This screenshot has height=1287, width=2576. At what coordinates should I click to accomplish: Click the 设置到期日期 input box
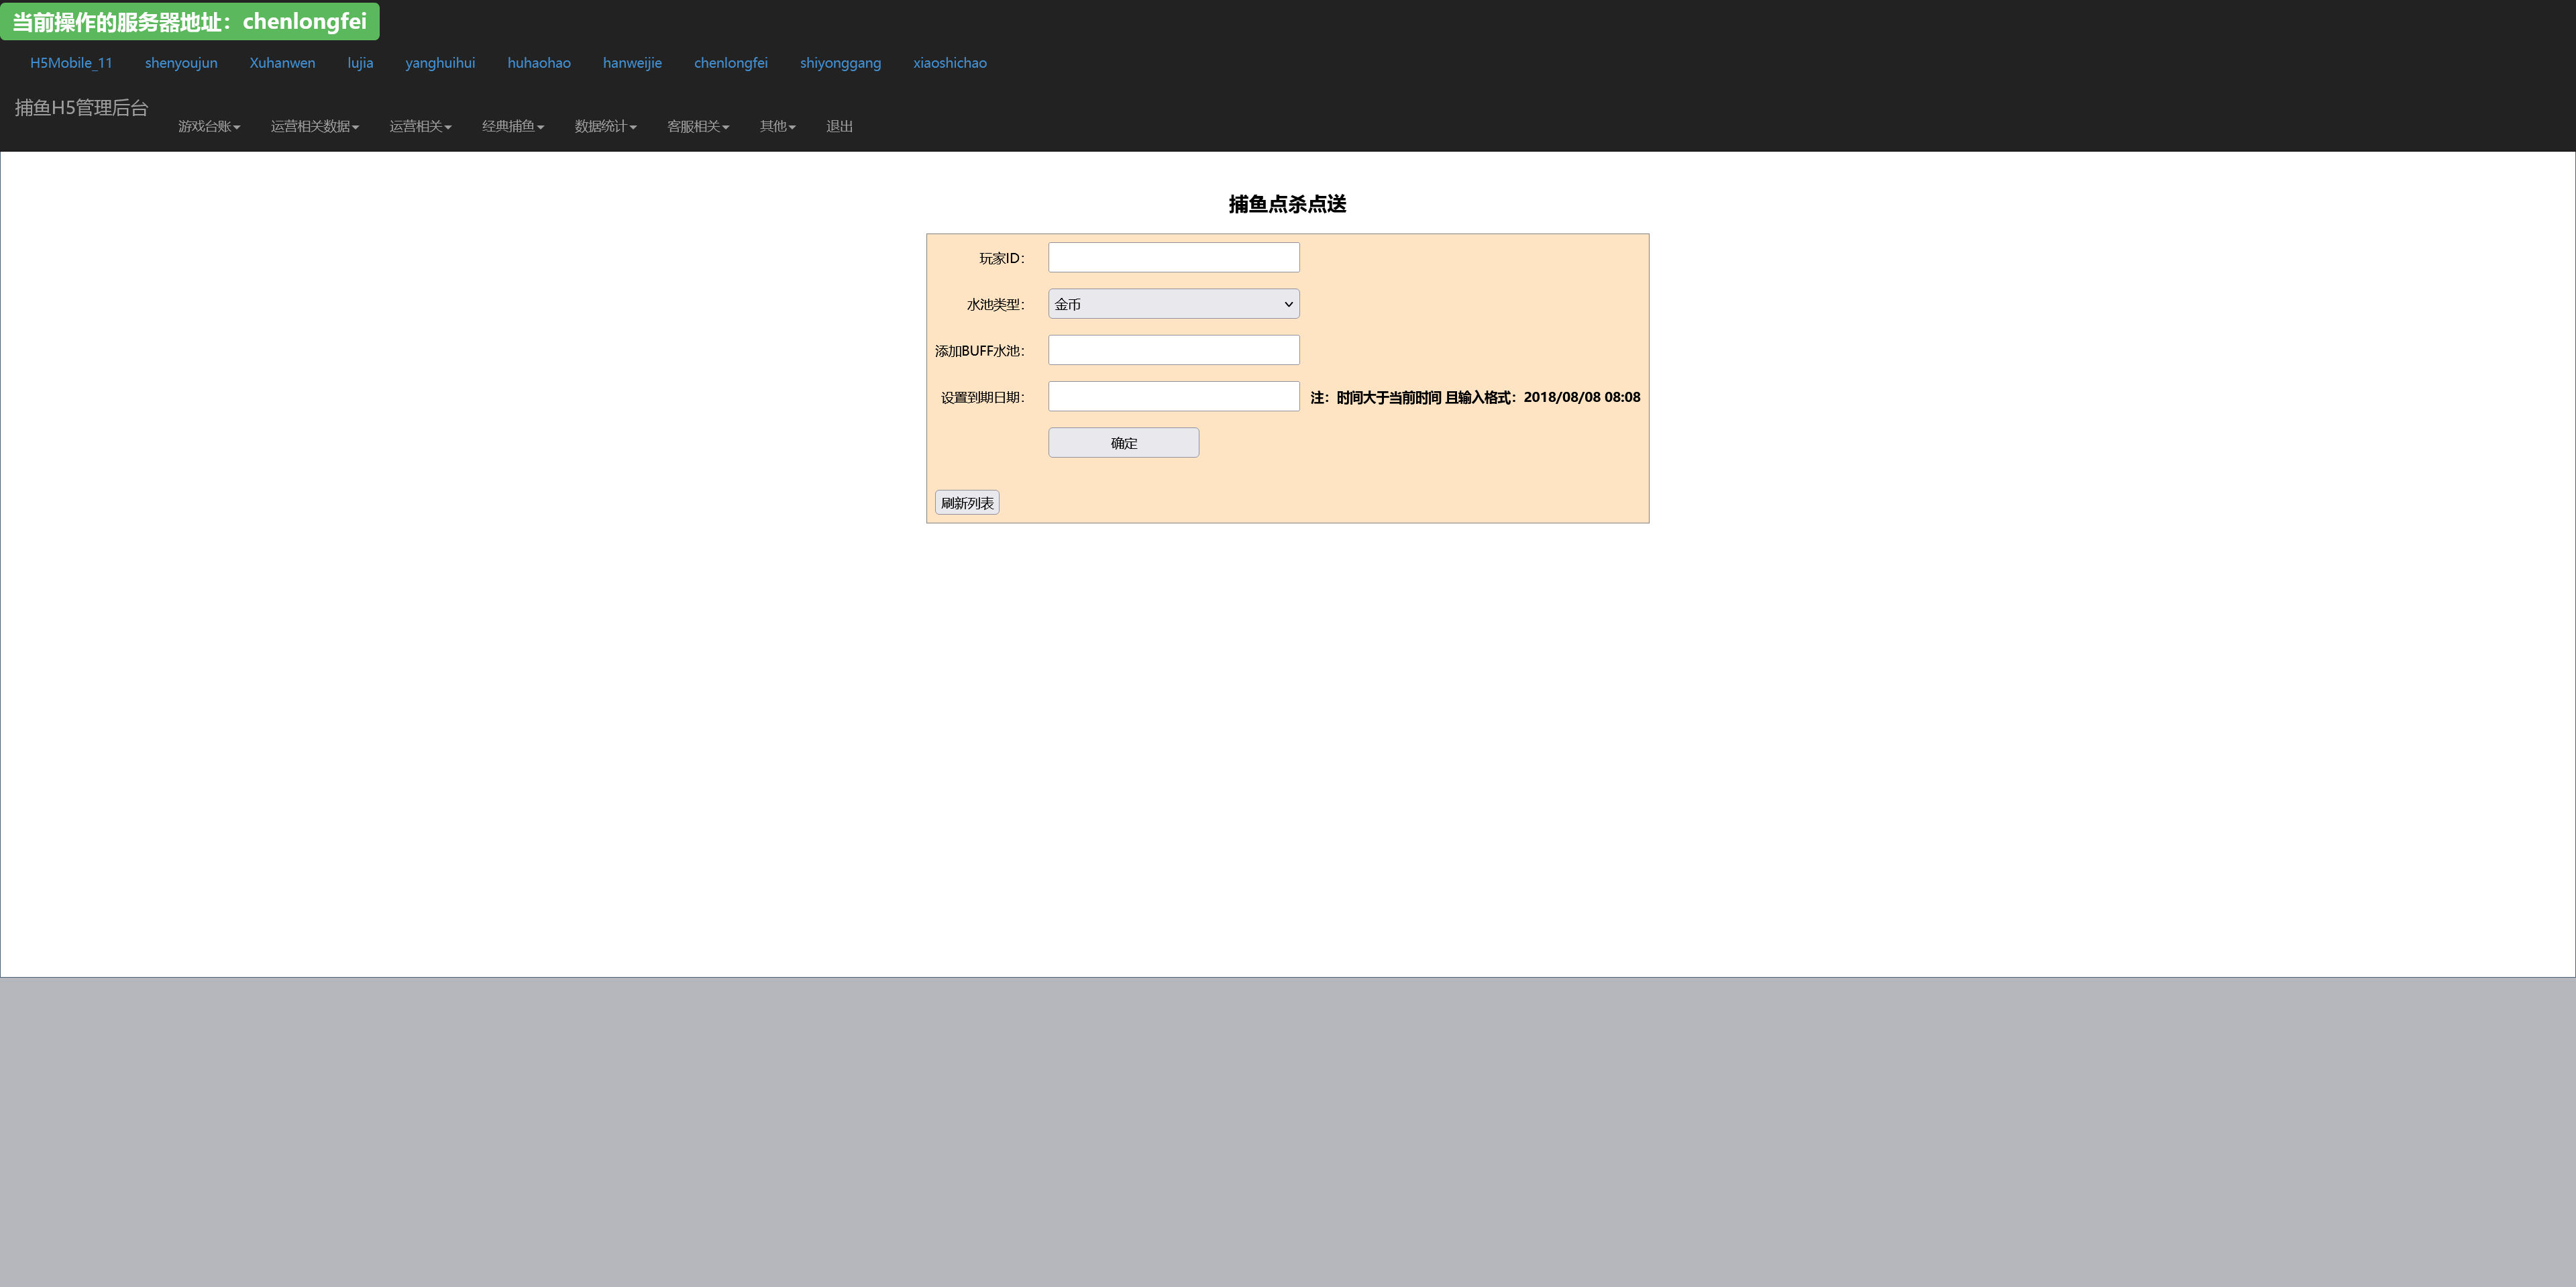(1173, 397)
